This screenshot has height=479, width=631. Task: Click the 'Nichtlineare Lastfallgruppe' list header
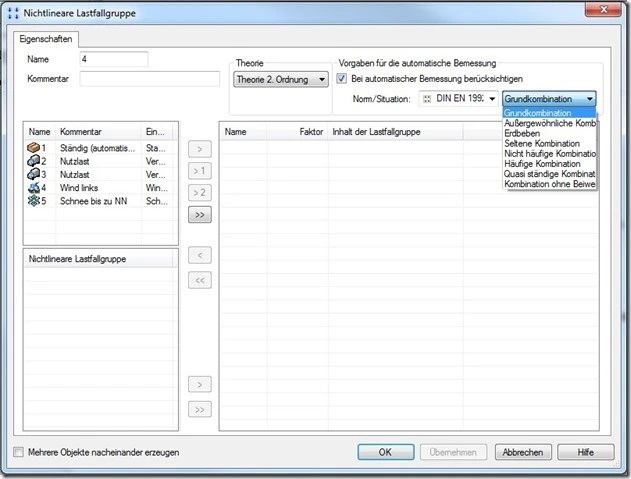coord(99,259)
